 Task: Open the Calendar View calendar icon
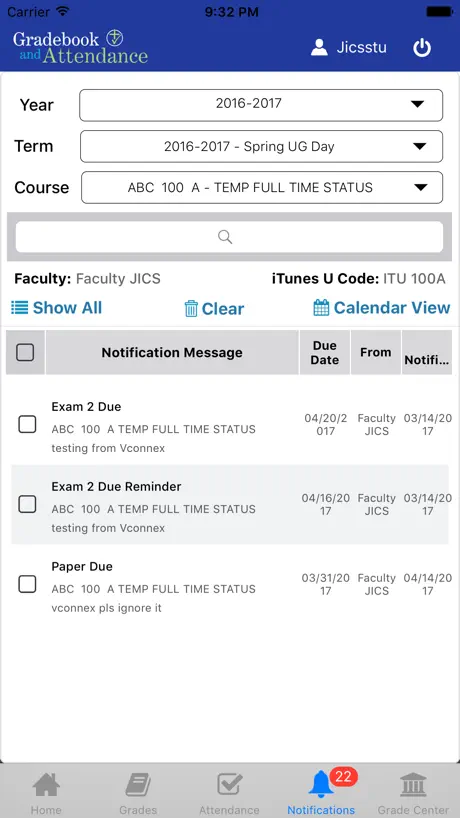pyautogui.click(x=321, y=308)
